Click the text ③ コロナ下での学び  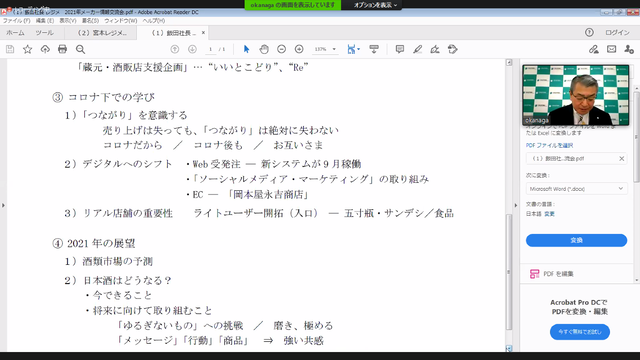point(104,97)
